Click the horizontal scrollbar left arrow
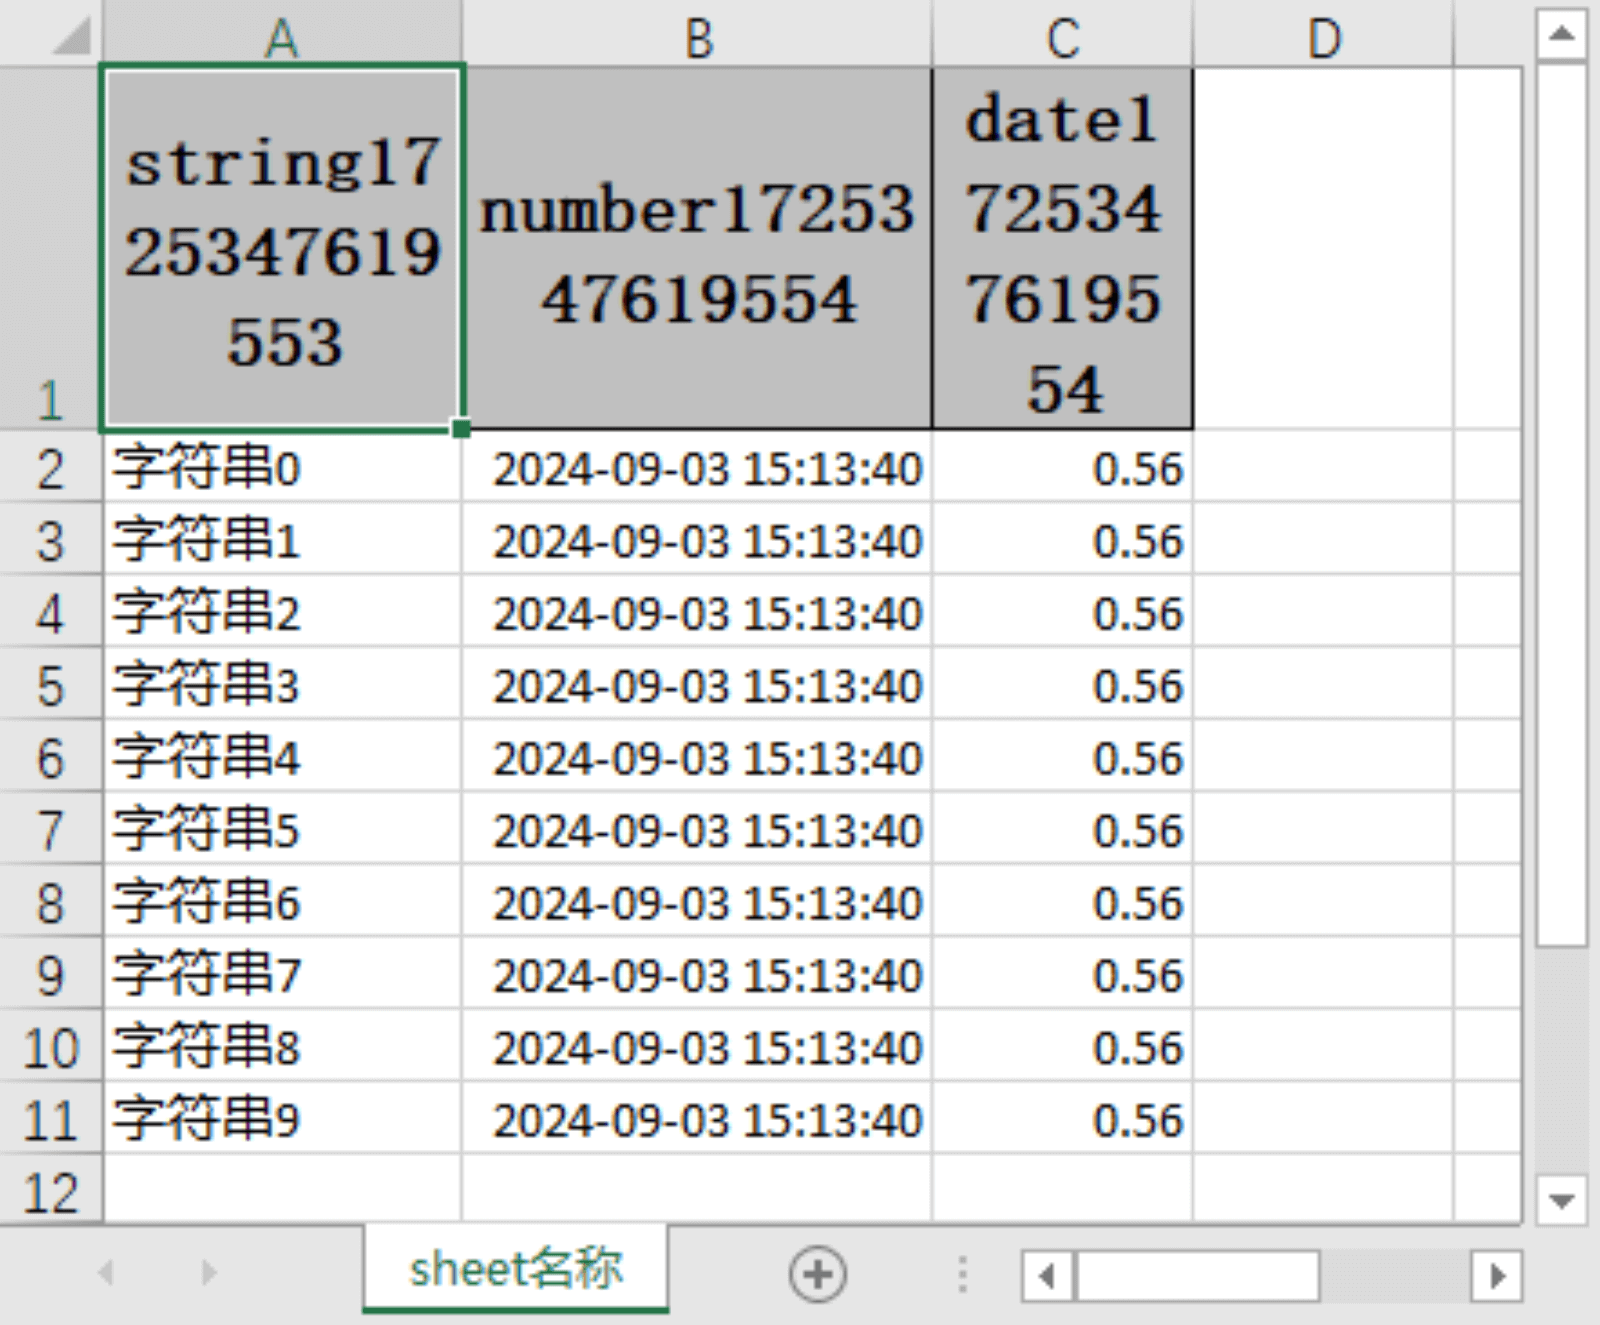The height and width of the screenshot is (1325, 1600). (x=1047, y=1276)
